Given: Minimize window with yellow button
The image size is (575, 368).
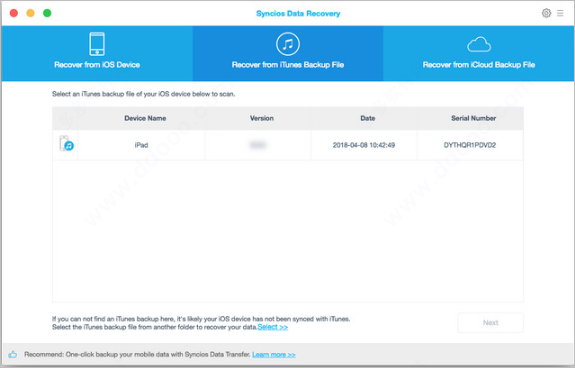Looking at the screenshot, I should pyautogui.click(x=30, y=13).
